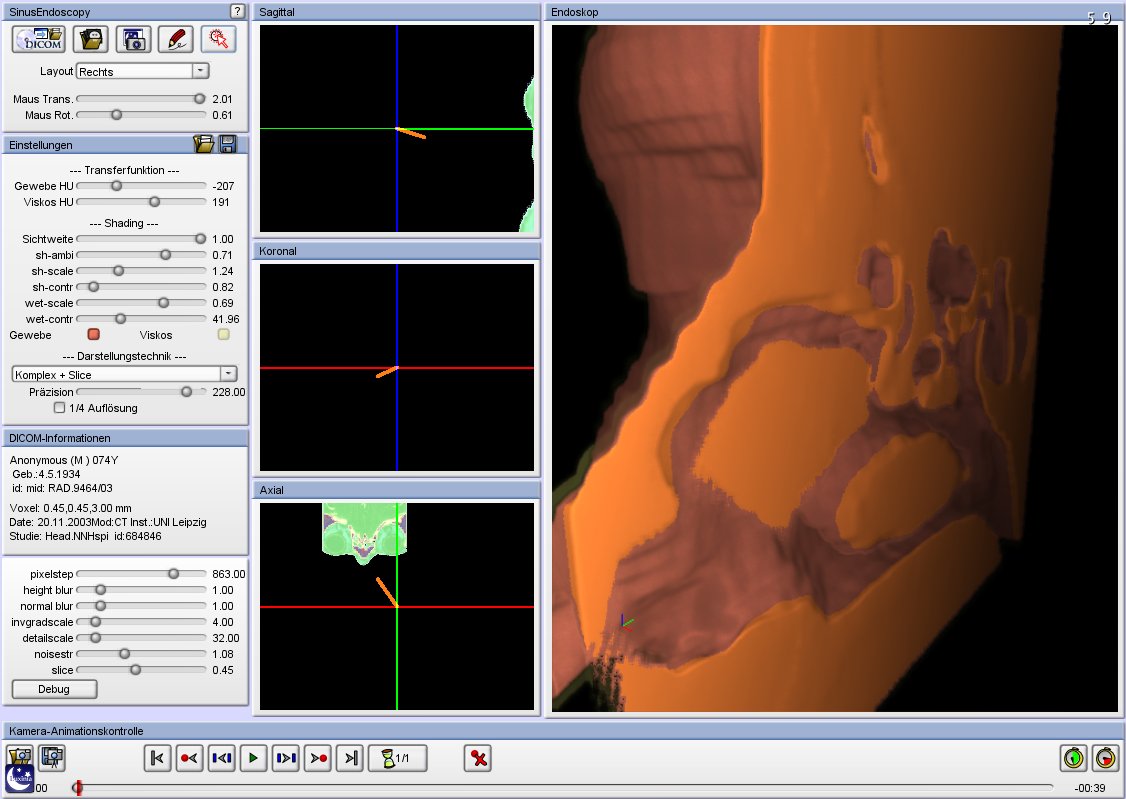
Task: Click the question mark help button
Action: (x=237, y=11)
